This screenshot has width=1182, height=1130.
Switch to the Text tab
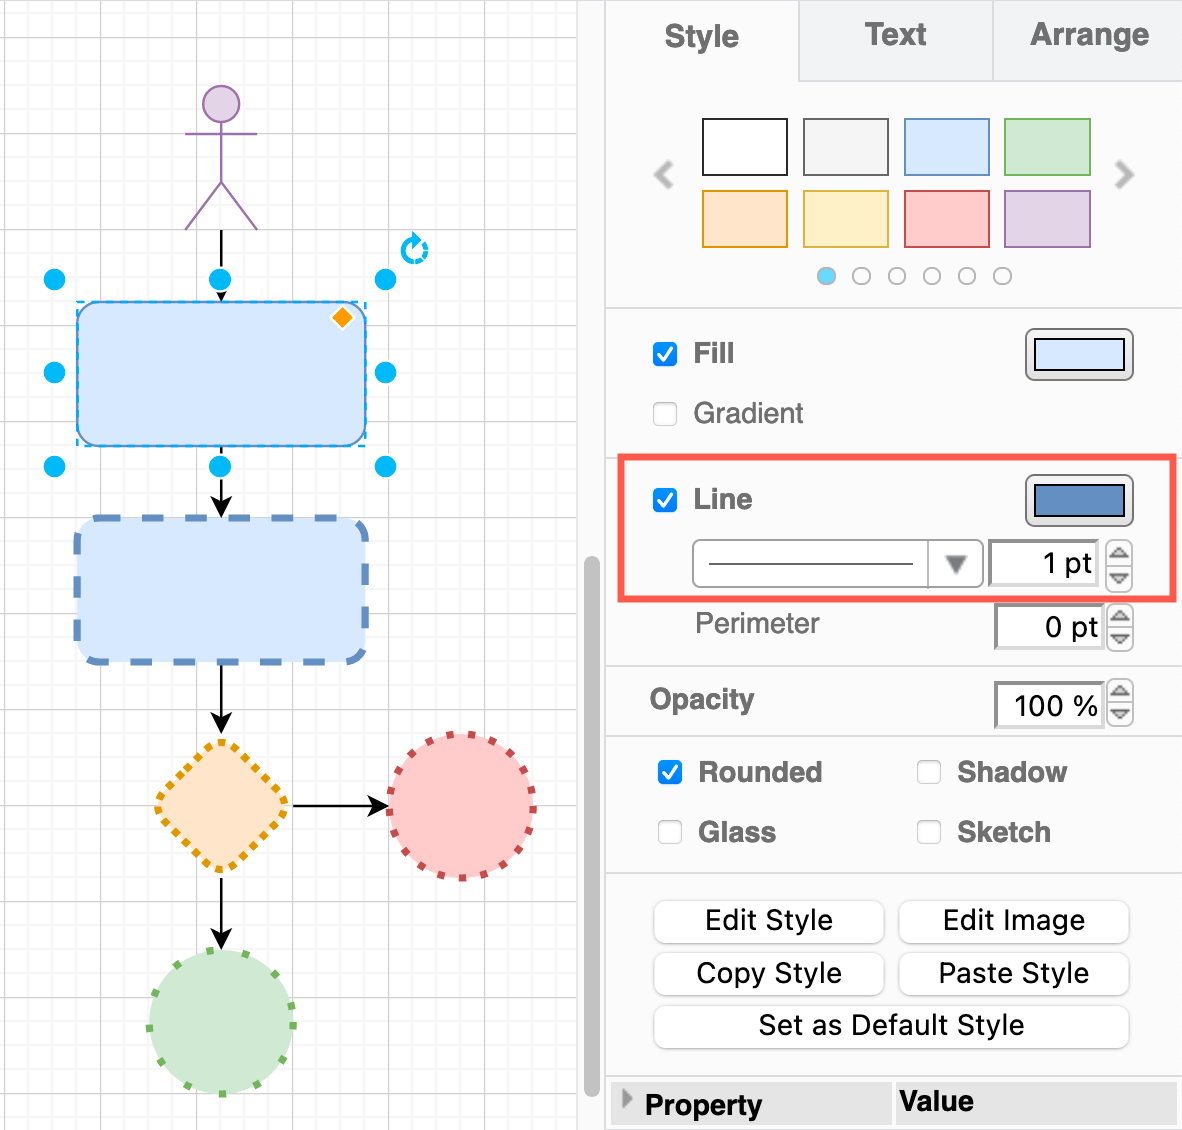[x=894, y=35]
